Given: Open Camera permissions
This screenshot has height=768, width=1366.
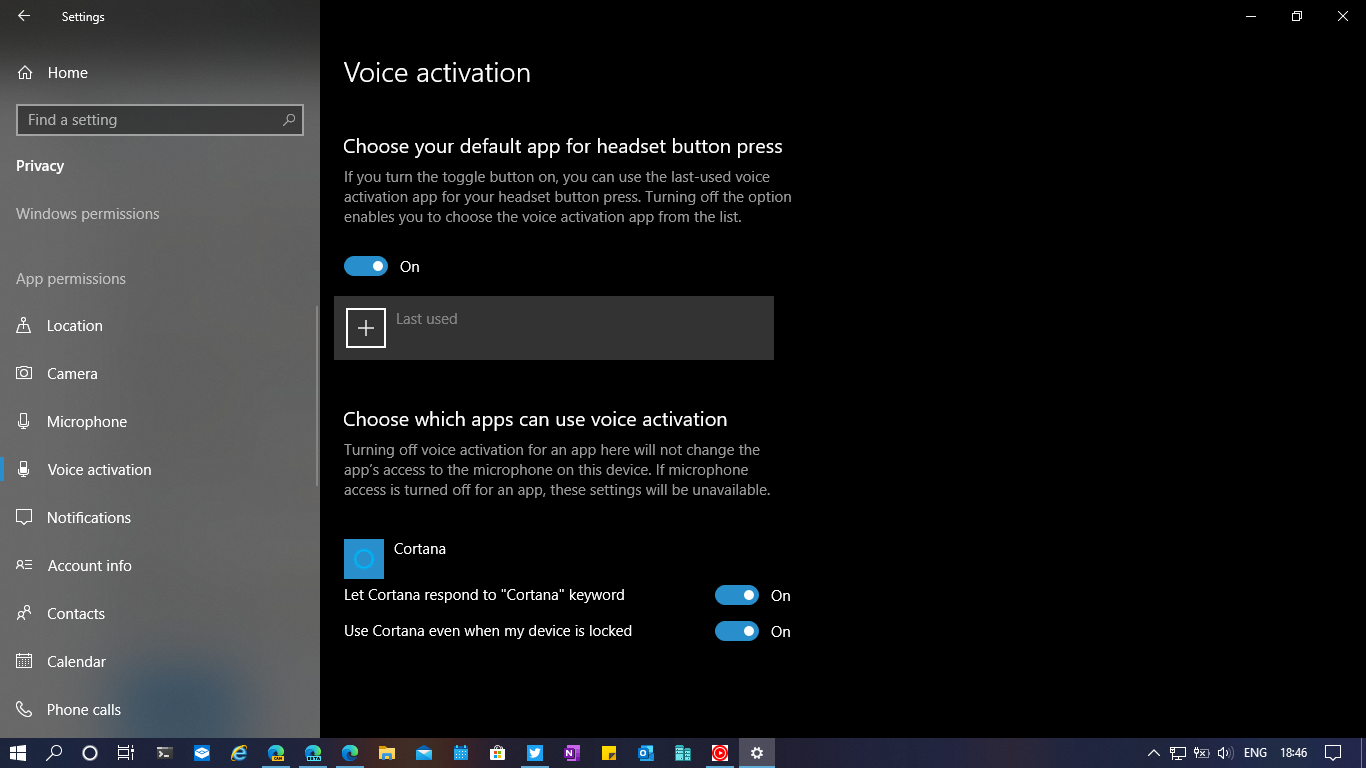Looking at the screenshot, I should (160, 374).
